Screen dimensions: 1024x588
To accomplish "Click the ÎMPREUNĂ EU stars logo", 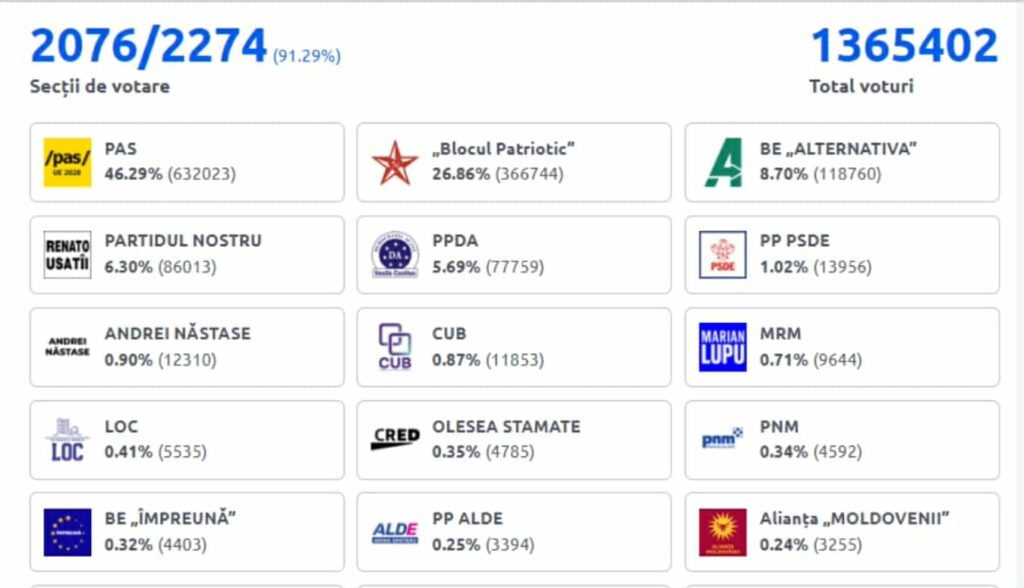I will click(67, 532).
